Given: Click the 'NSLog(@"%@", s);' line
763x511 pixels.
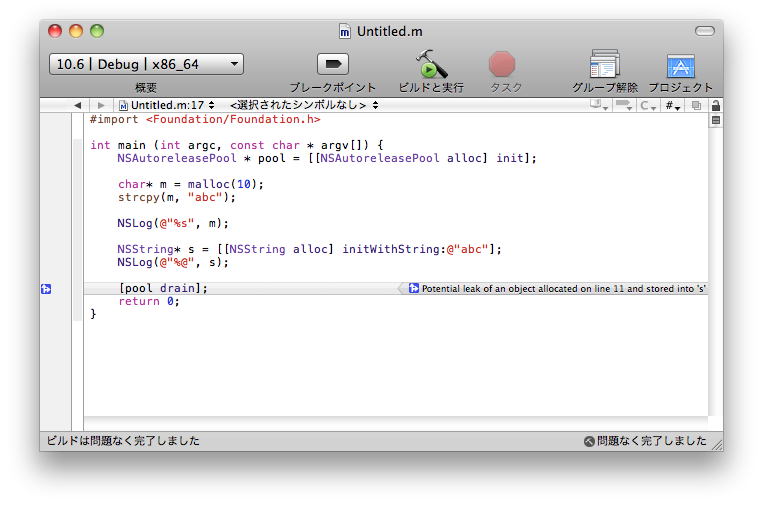Looking at the screenshot, I should pos(173,262).
